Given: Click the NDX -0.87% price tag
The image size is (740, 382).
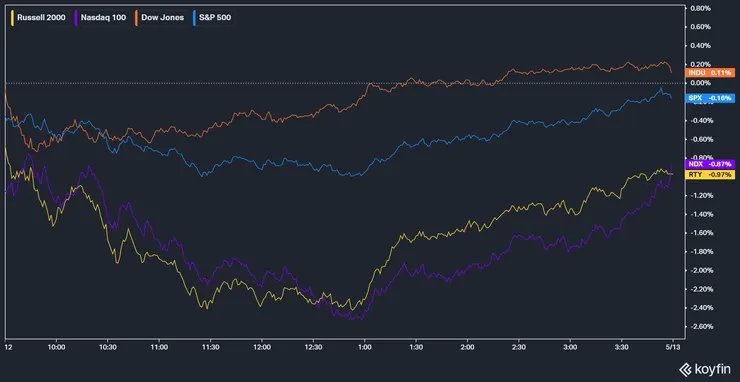Looking at the screenshot, I should coord(709,164).
